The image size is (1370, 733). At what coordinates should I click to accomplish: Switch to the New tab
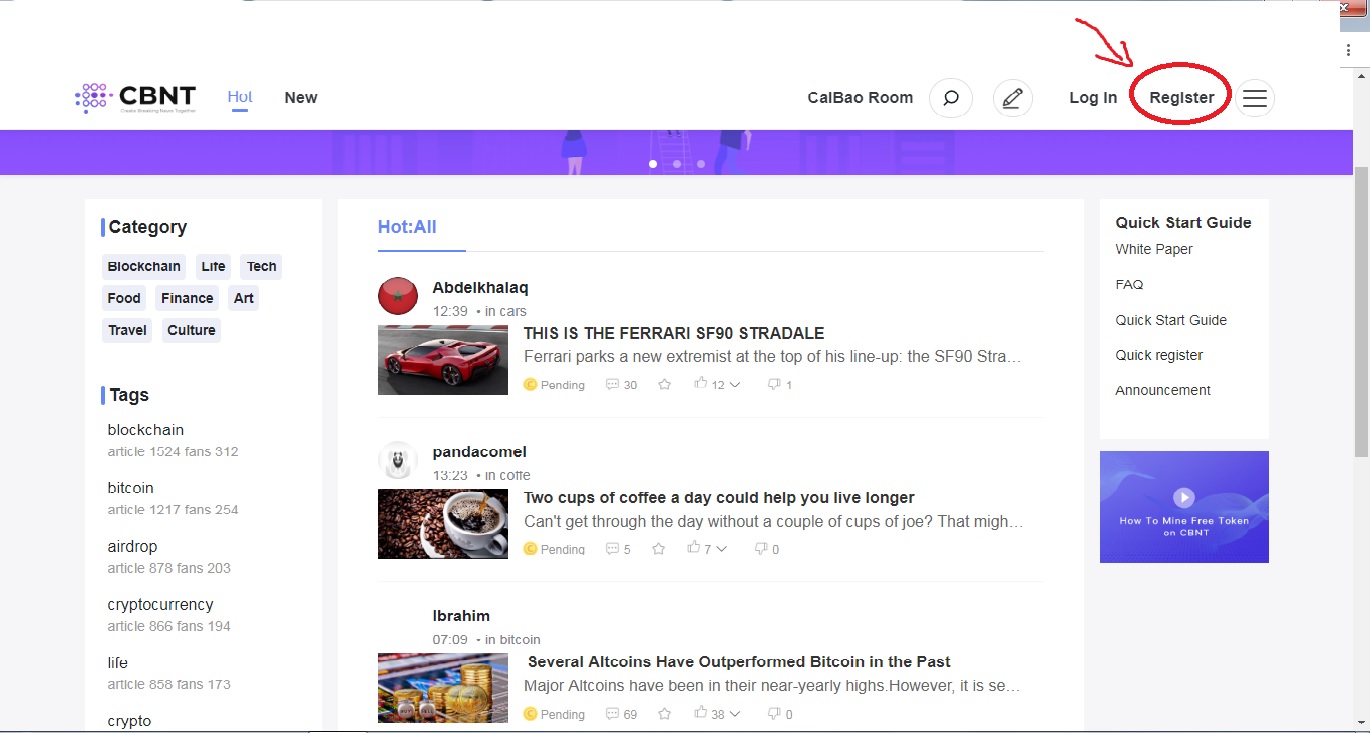[x=300, y=97]
